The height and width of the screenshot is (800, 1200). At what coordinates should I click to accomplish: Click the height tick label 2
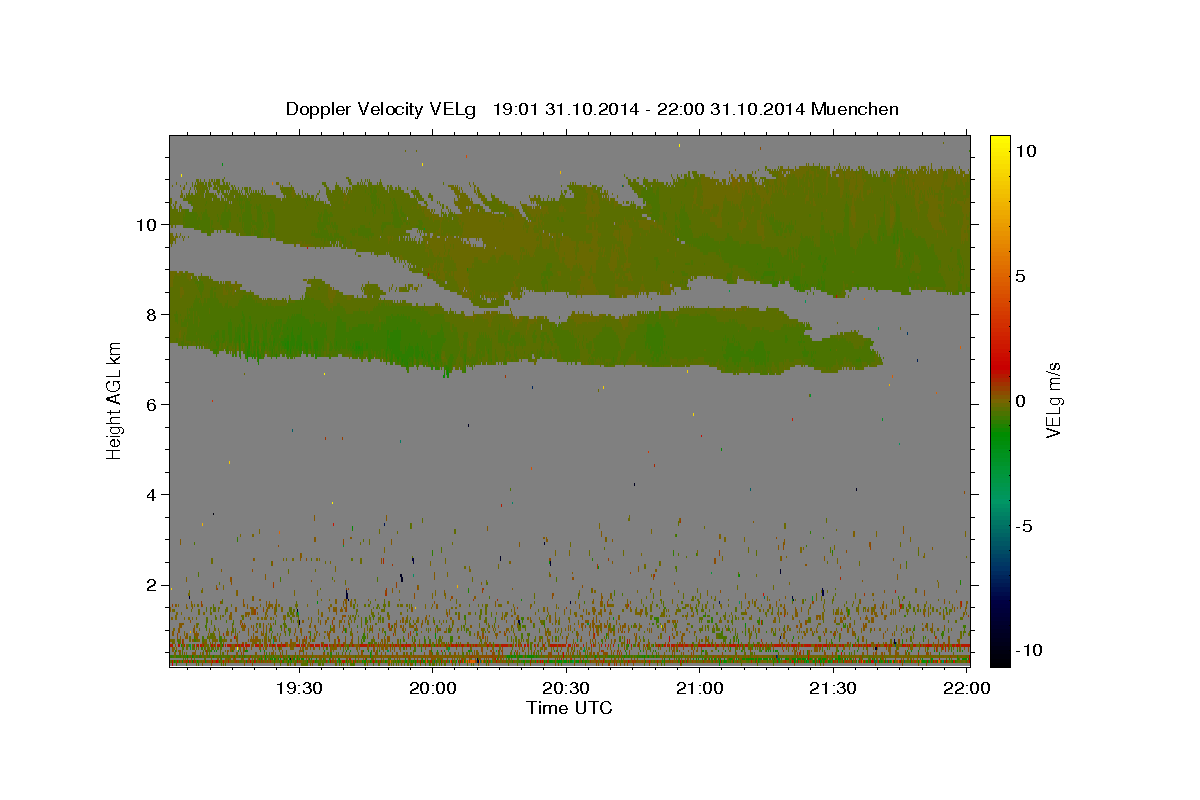(x=152, y=585)
